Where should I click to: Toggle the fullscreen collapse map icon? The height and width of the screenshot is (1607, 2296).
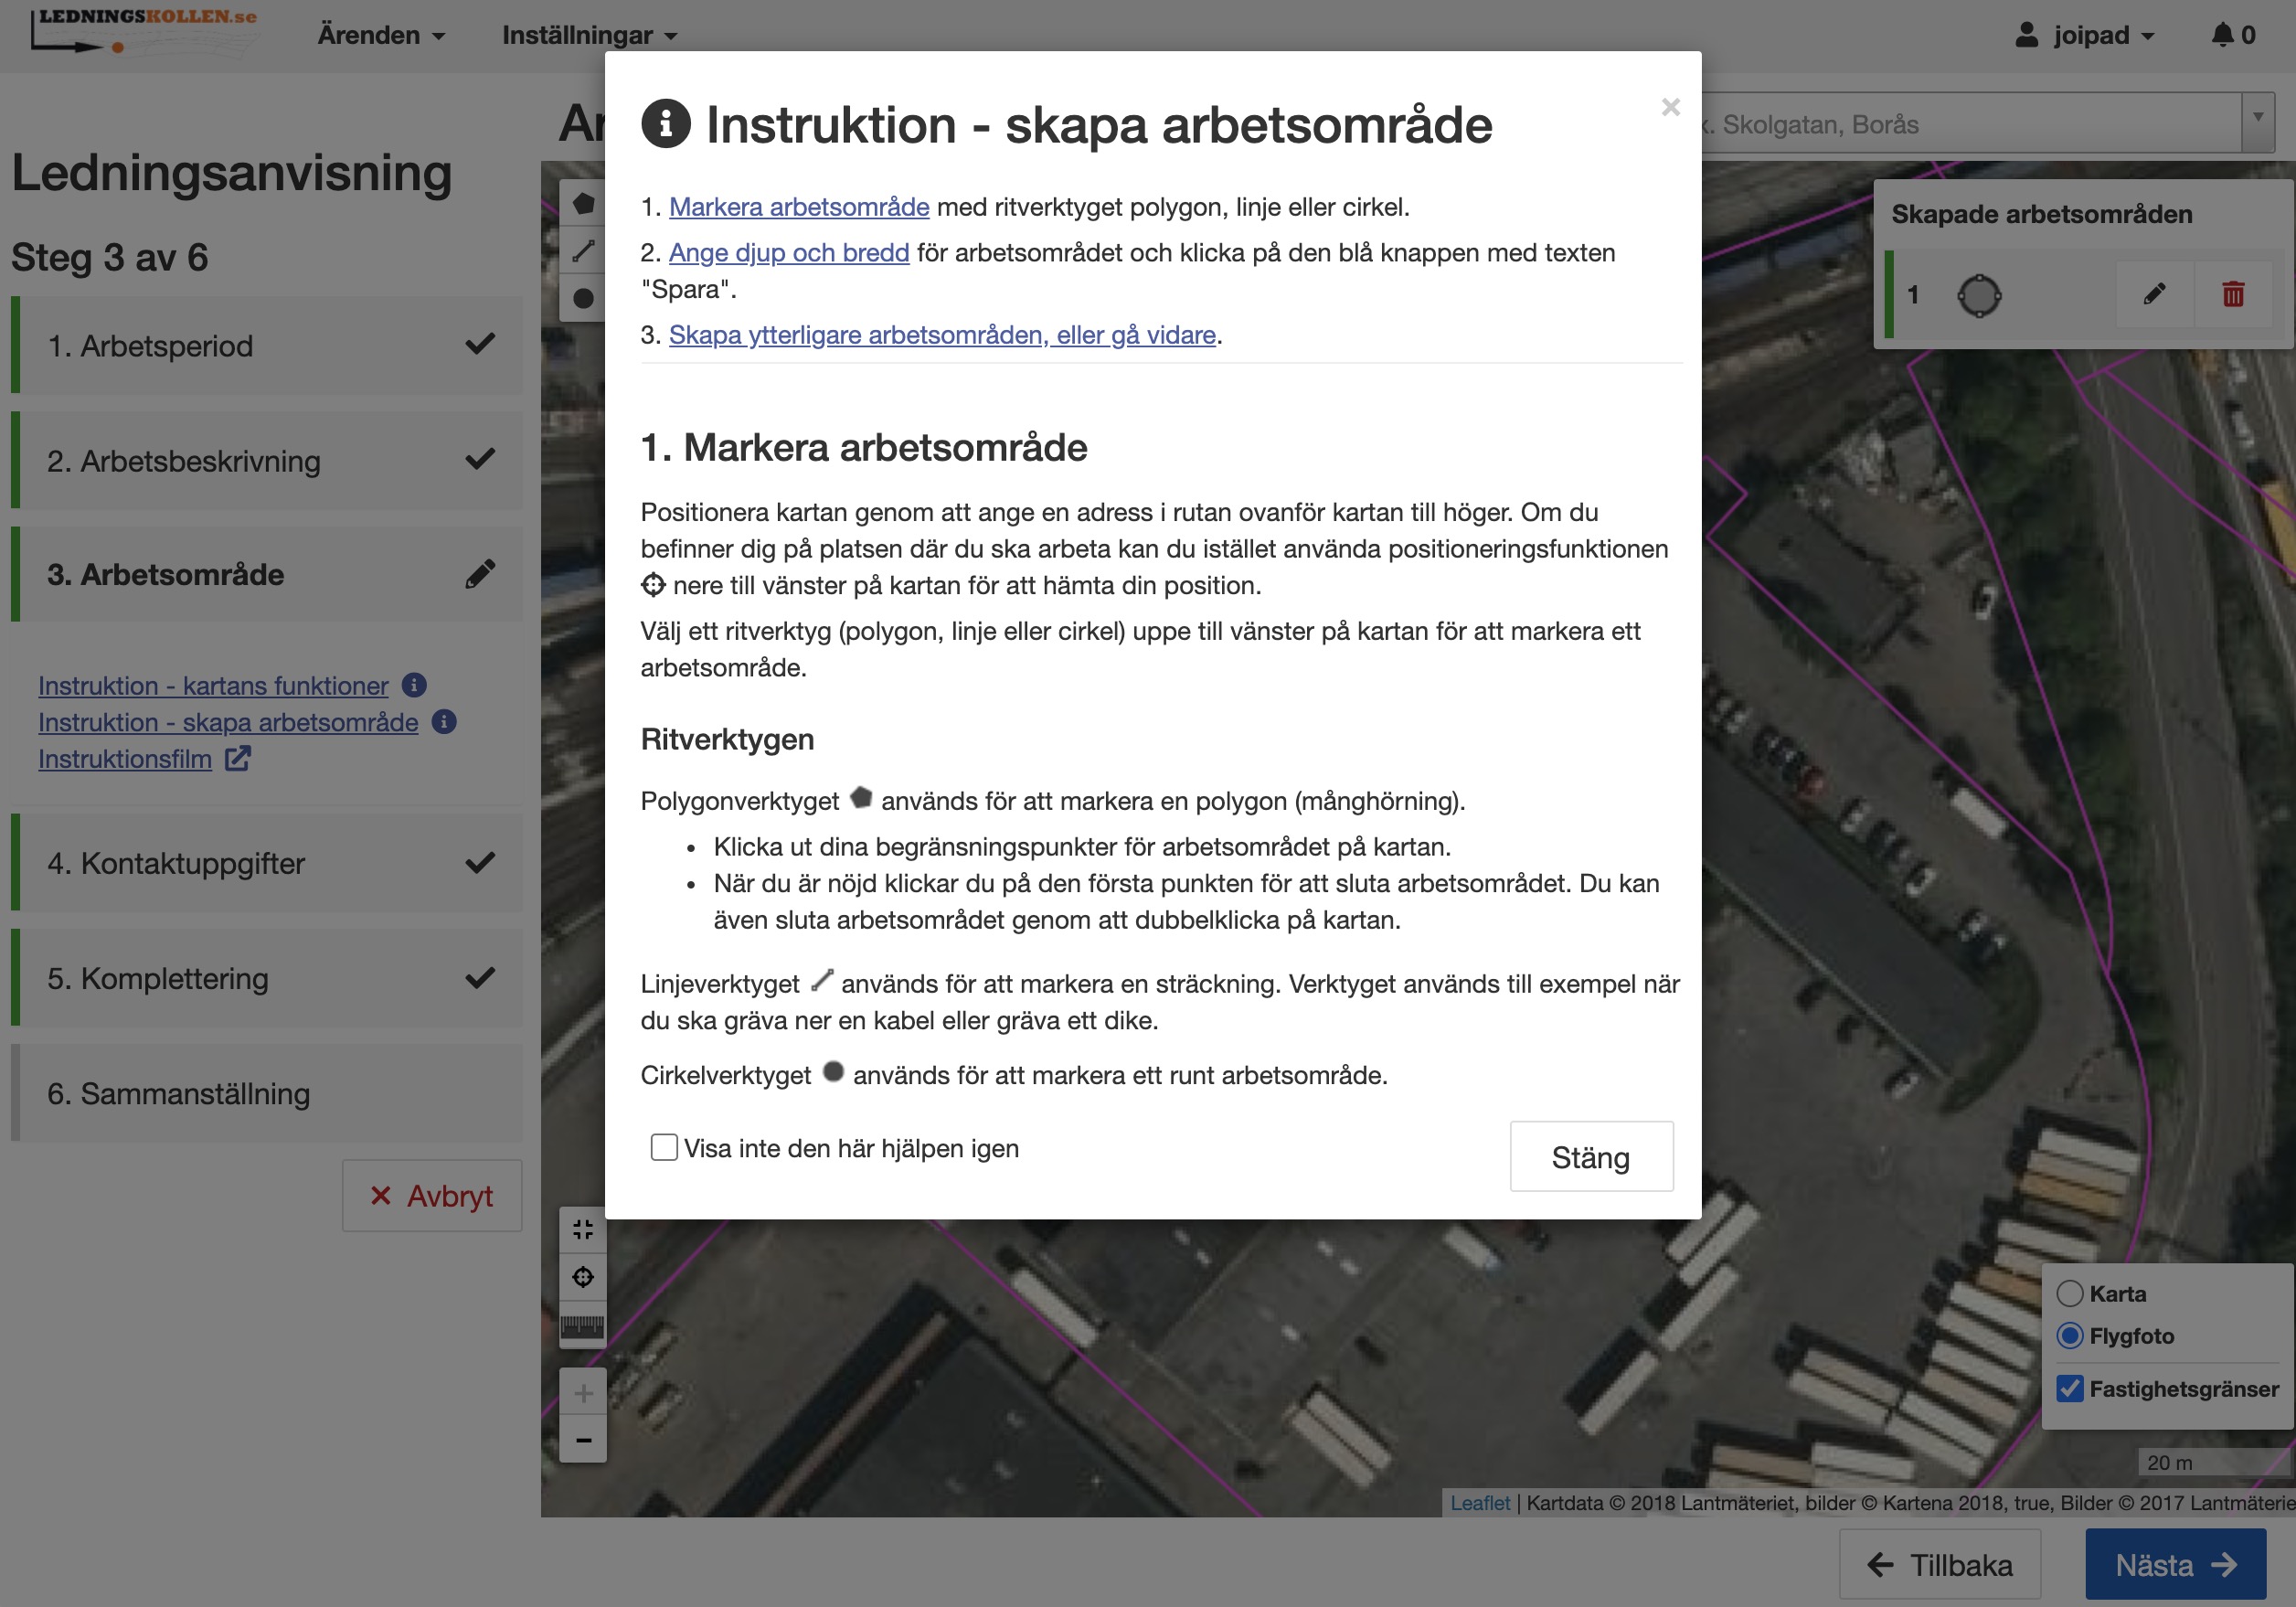(583, 1230)
